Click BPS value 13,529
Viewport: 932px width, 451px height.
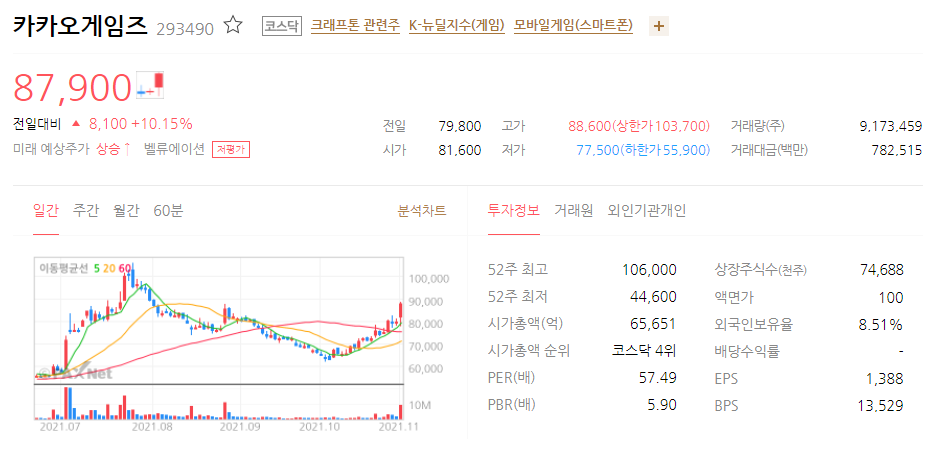881,405
